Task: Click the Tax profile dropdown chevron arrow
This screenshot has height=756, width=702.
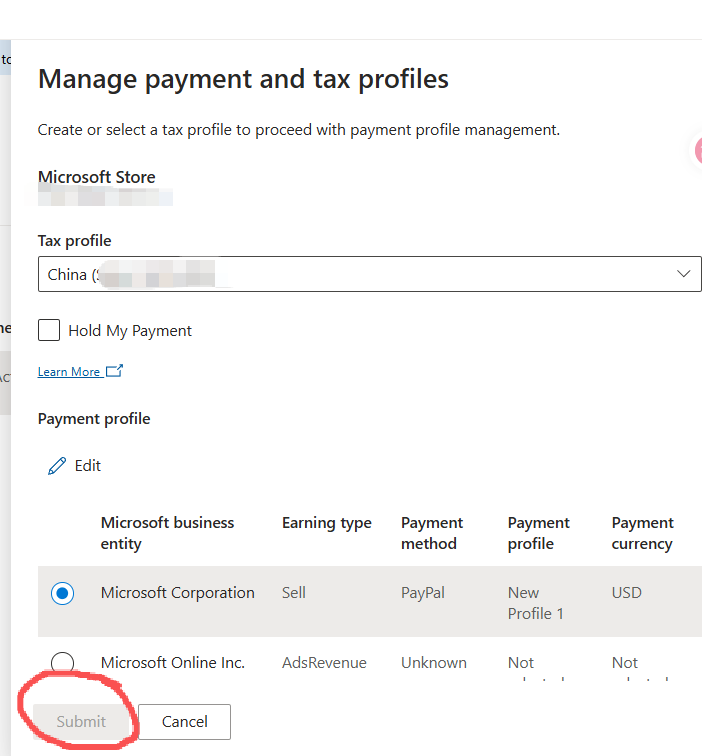Action: [683, 274]
